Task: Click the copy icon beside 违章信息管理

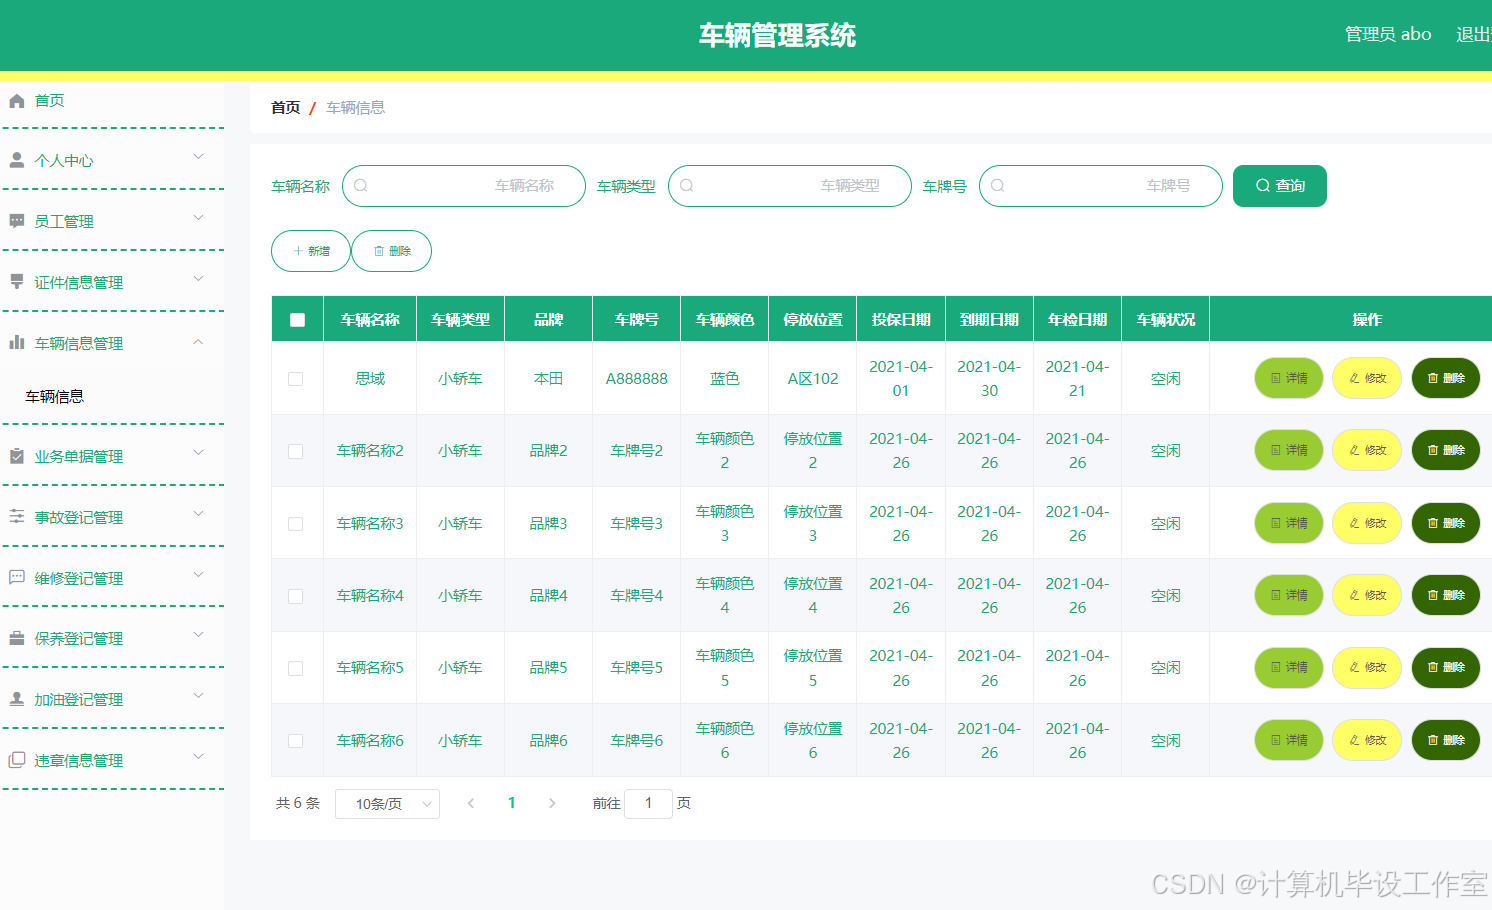Action: point(17,760)
